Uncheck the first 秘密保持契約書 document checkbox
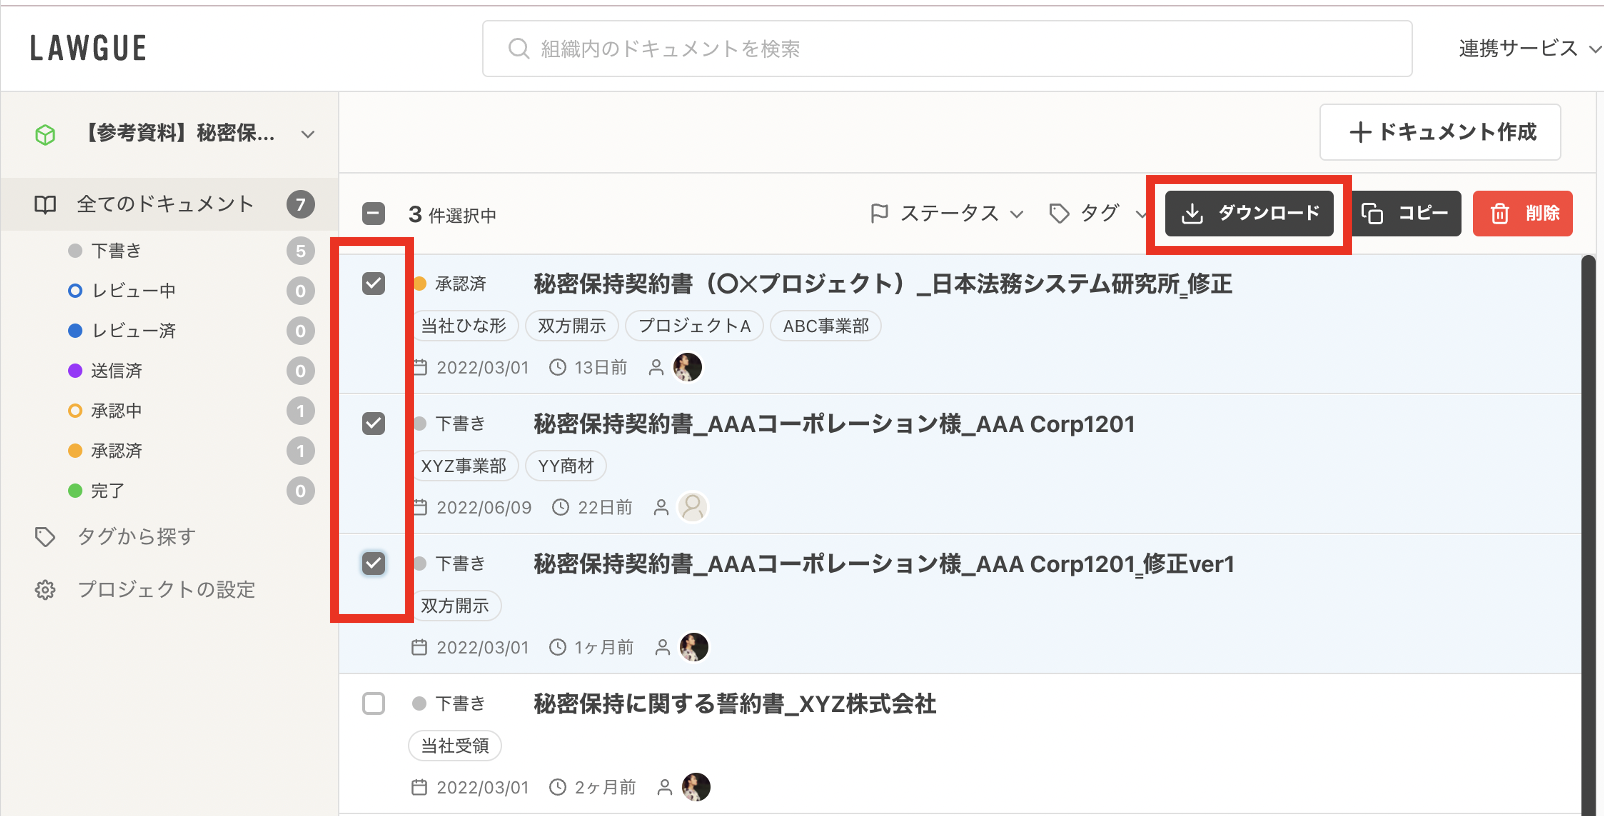1604x816 pixels. [373, 284]
